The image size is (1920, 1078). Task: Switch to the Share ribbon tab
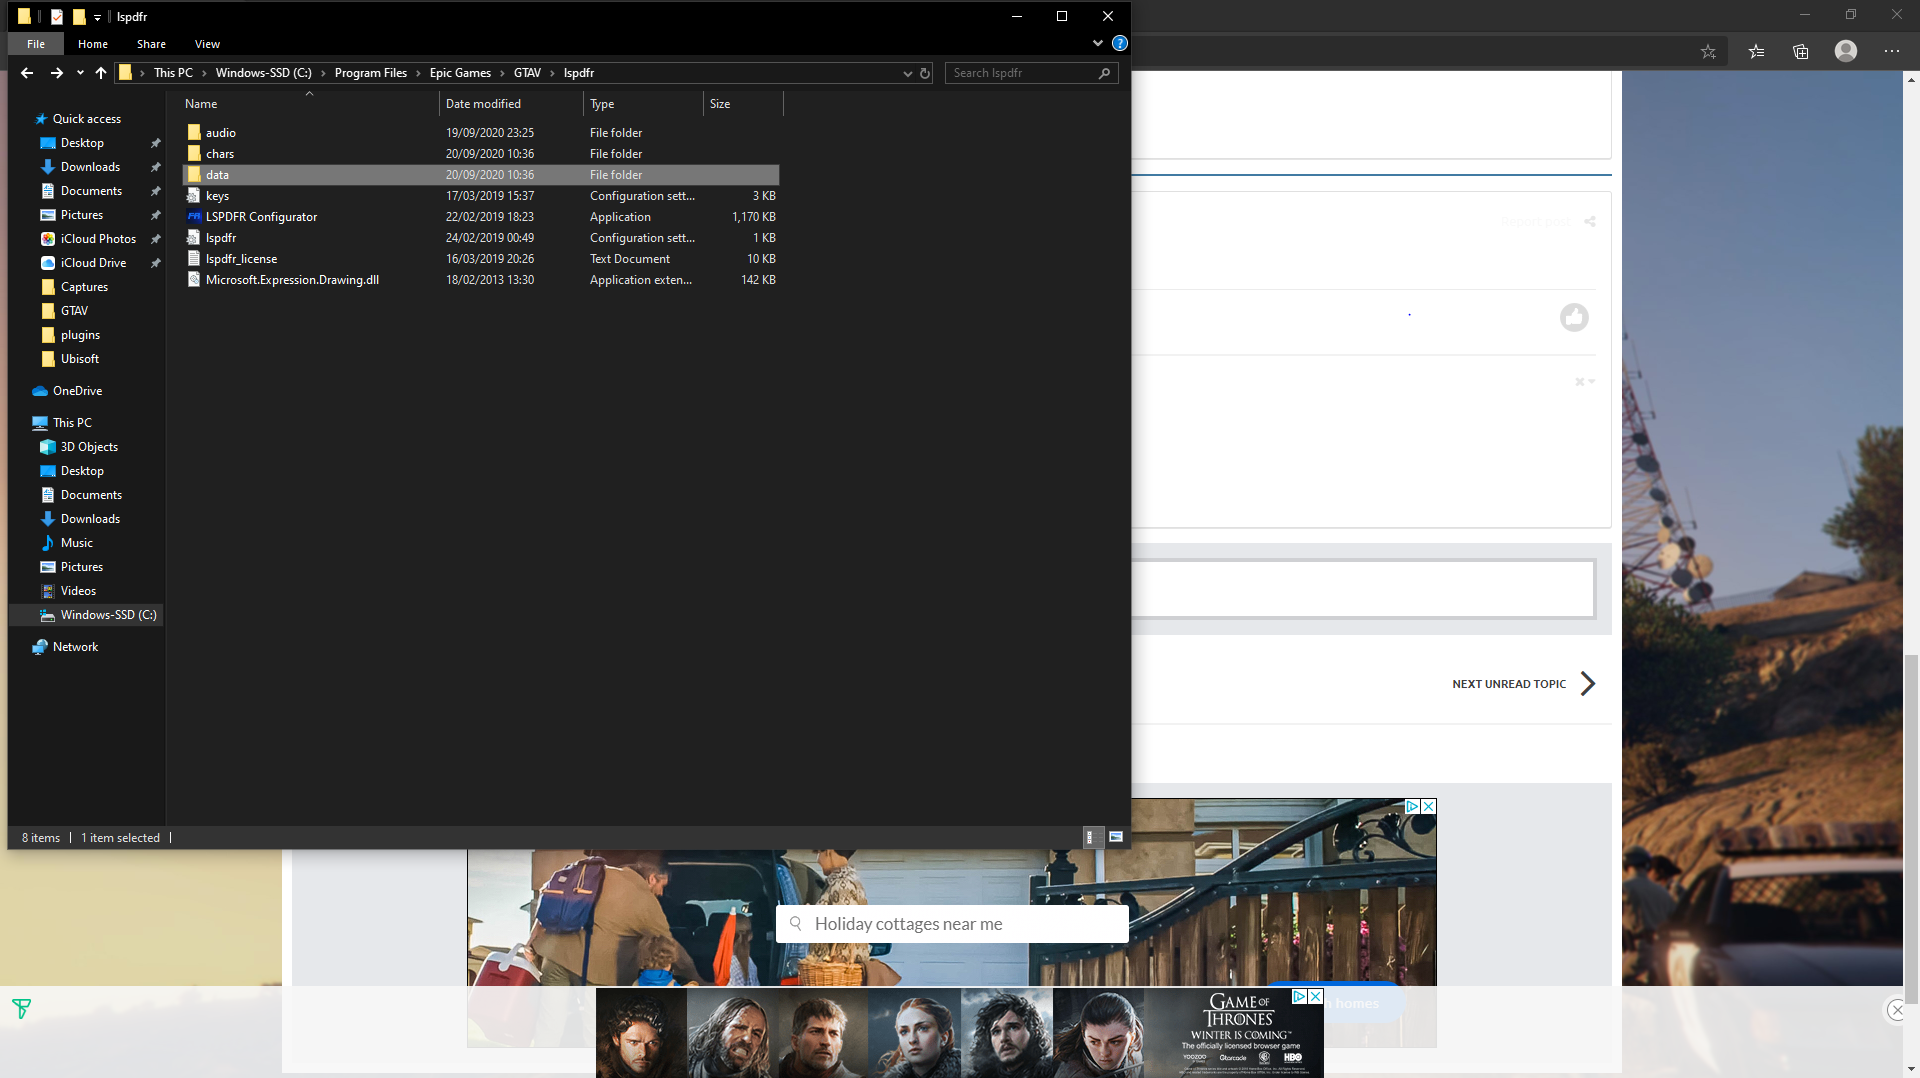point(151,44)
